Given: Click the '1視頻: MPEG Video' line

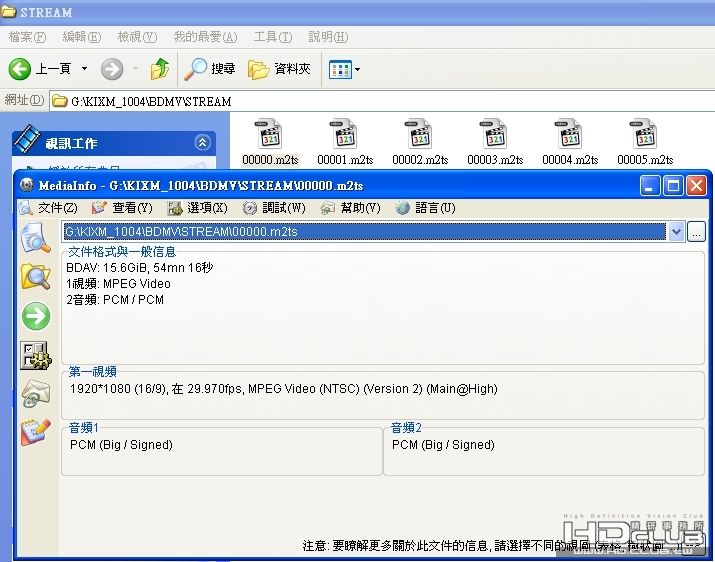Looking at the screenshot, I should (x=118, y=284).
